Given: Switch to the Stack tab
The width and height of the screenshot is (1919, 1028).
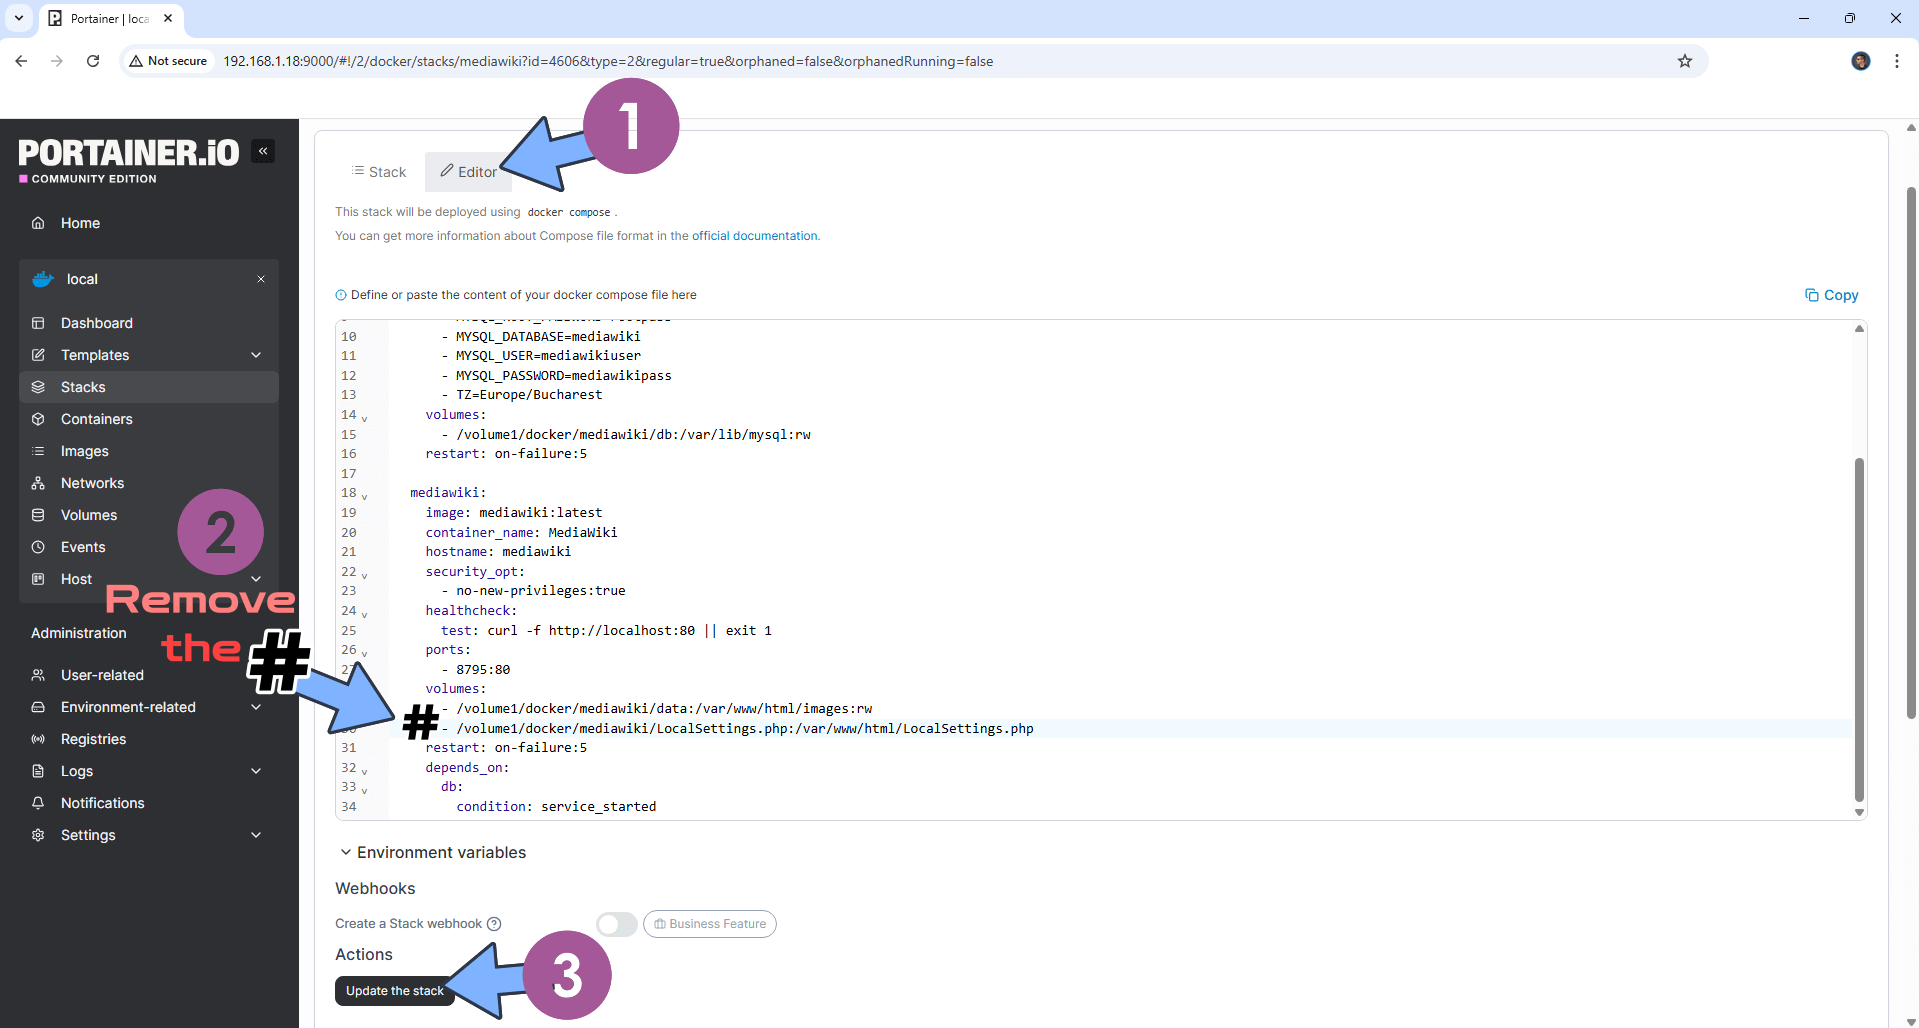Looking at the screenshot, I should [x=379, y=172].
